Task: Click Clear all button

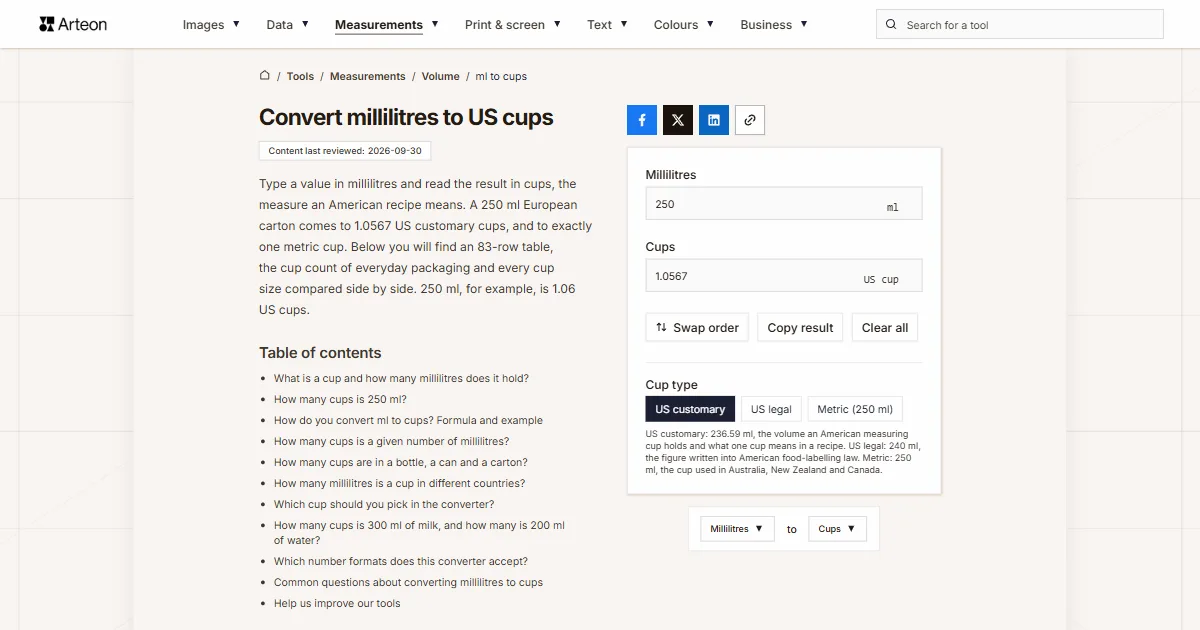Action: click(885, 327)
